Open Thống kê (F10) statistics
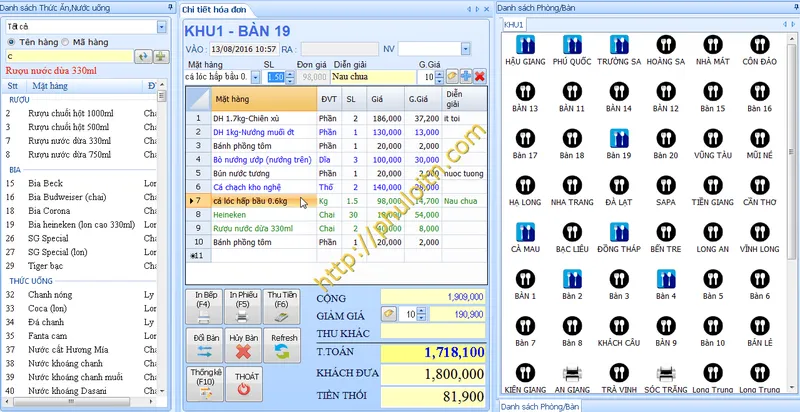The width and height of the screenshot is (800, 412). (x=205, y=383)
